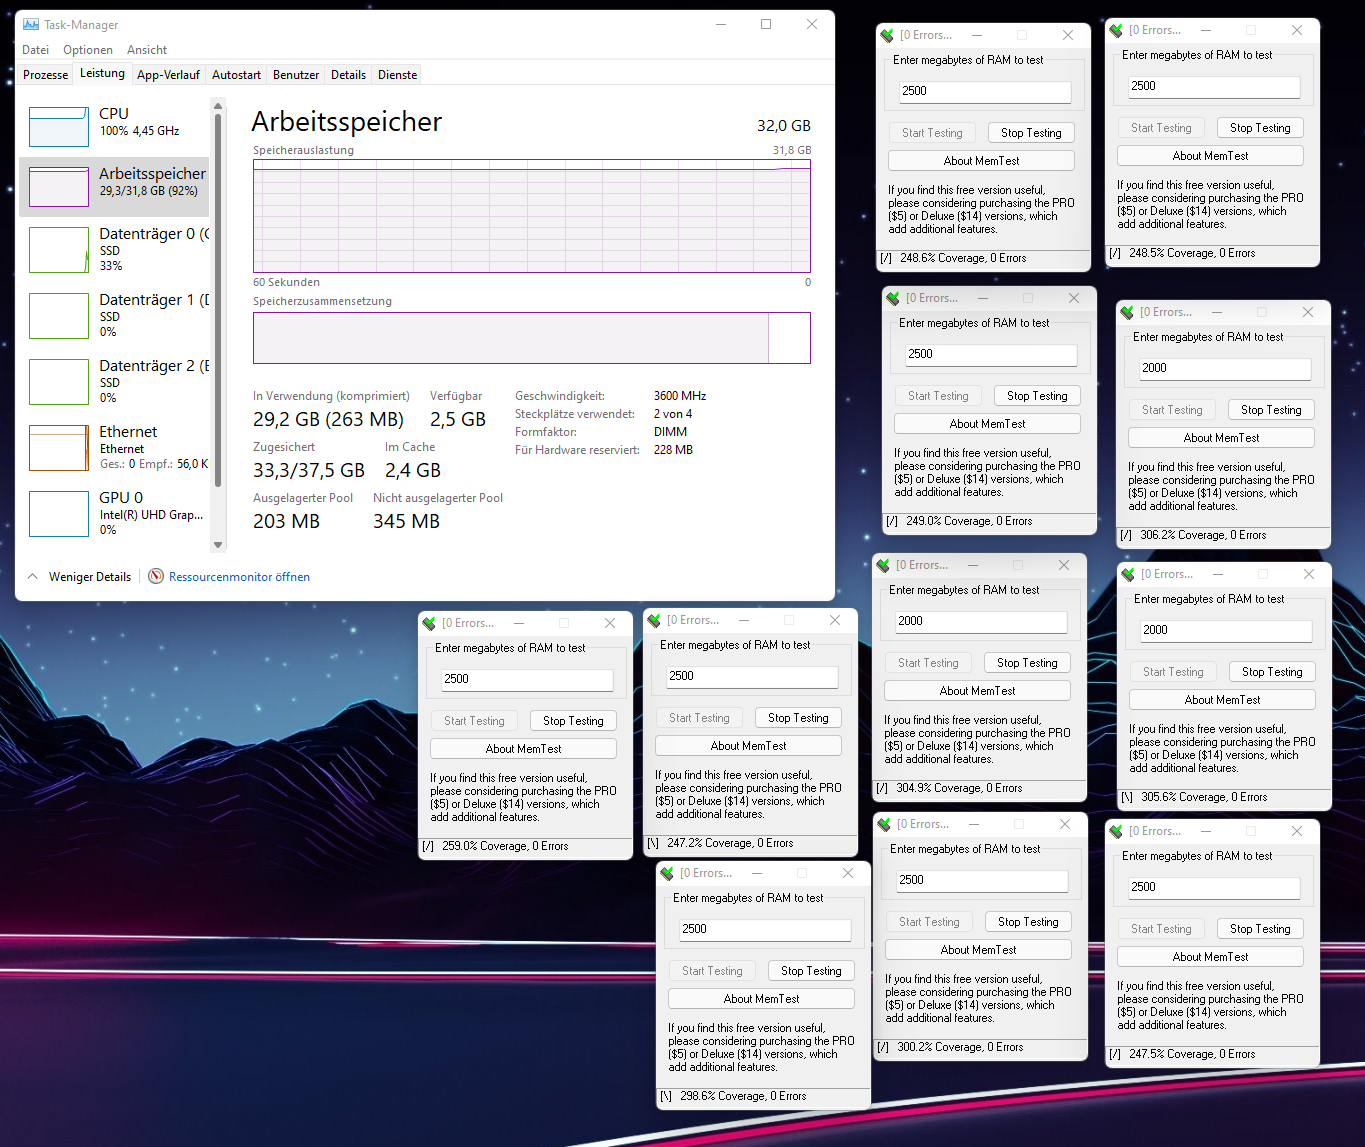
Task: Click the Ressourcenmonitor icon at the bottom
Action: tap(156, 576)
